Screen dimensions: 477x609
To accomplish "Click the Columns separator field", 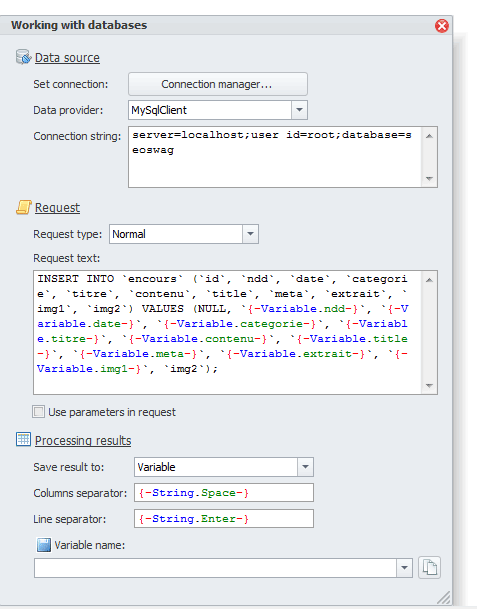I will click(x=224, y=493).
